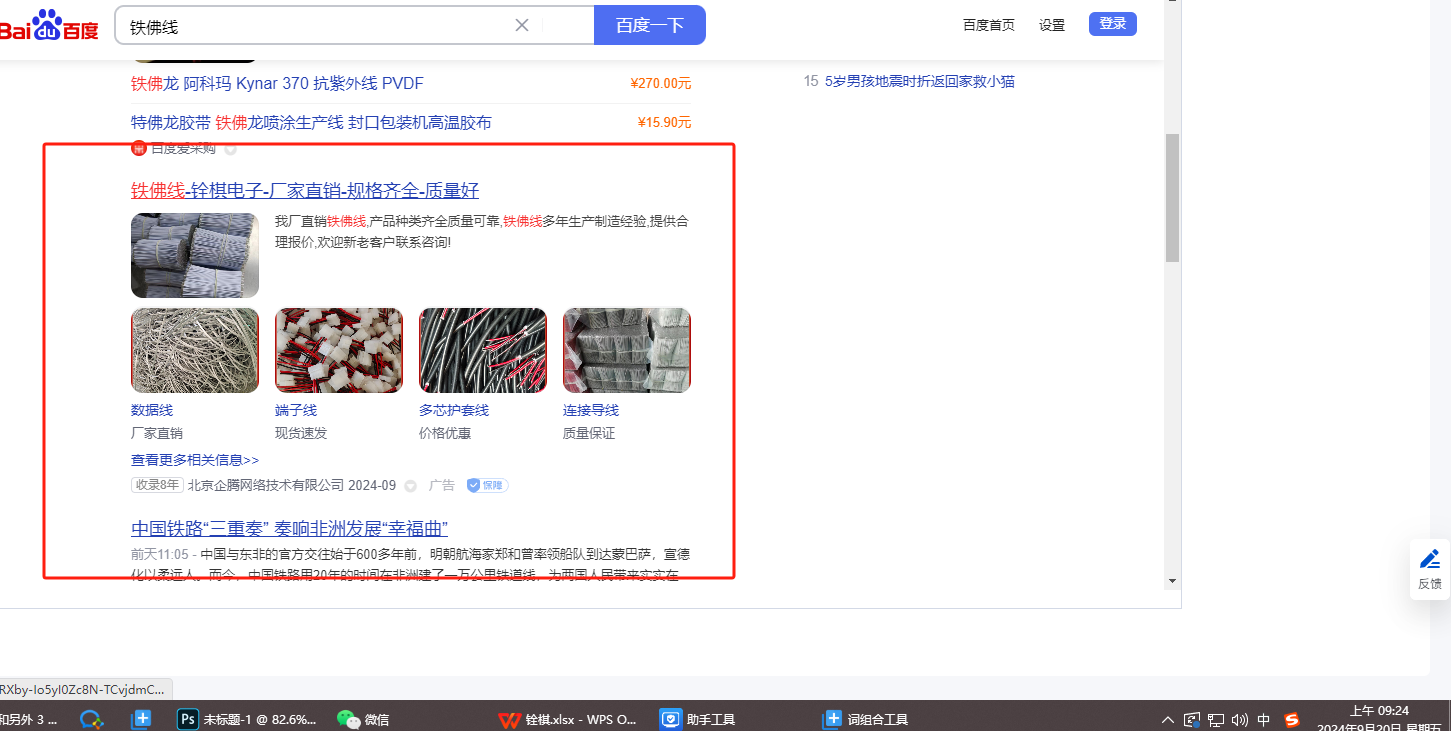Screen dimensions: 1451x731
Task: Click the 现货速发 caption
Action: point(301,433)
